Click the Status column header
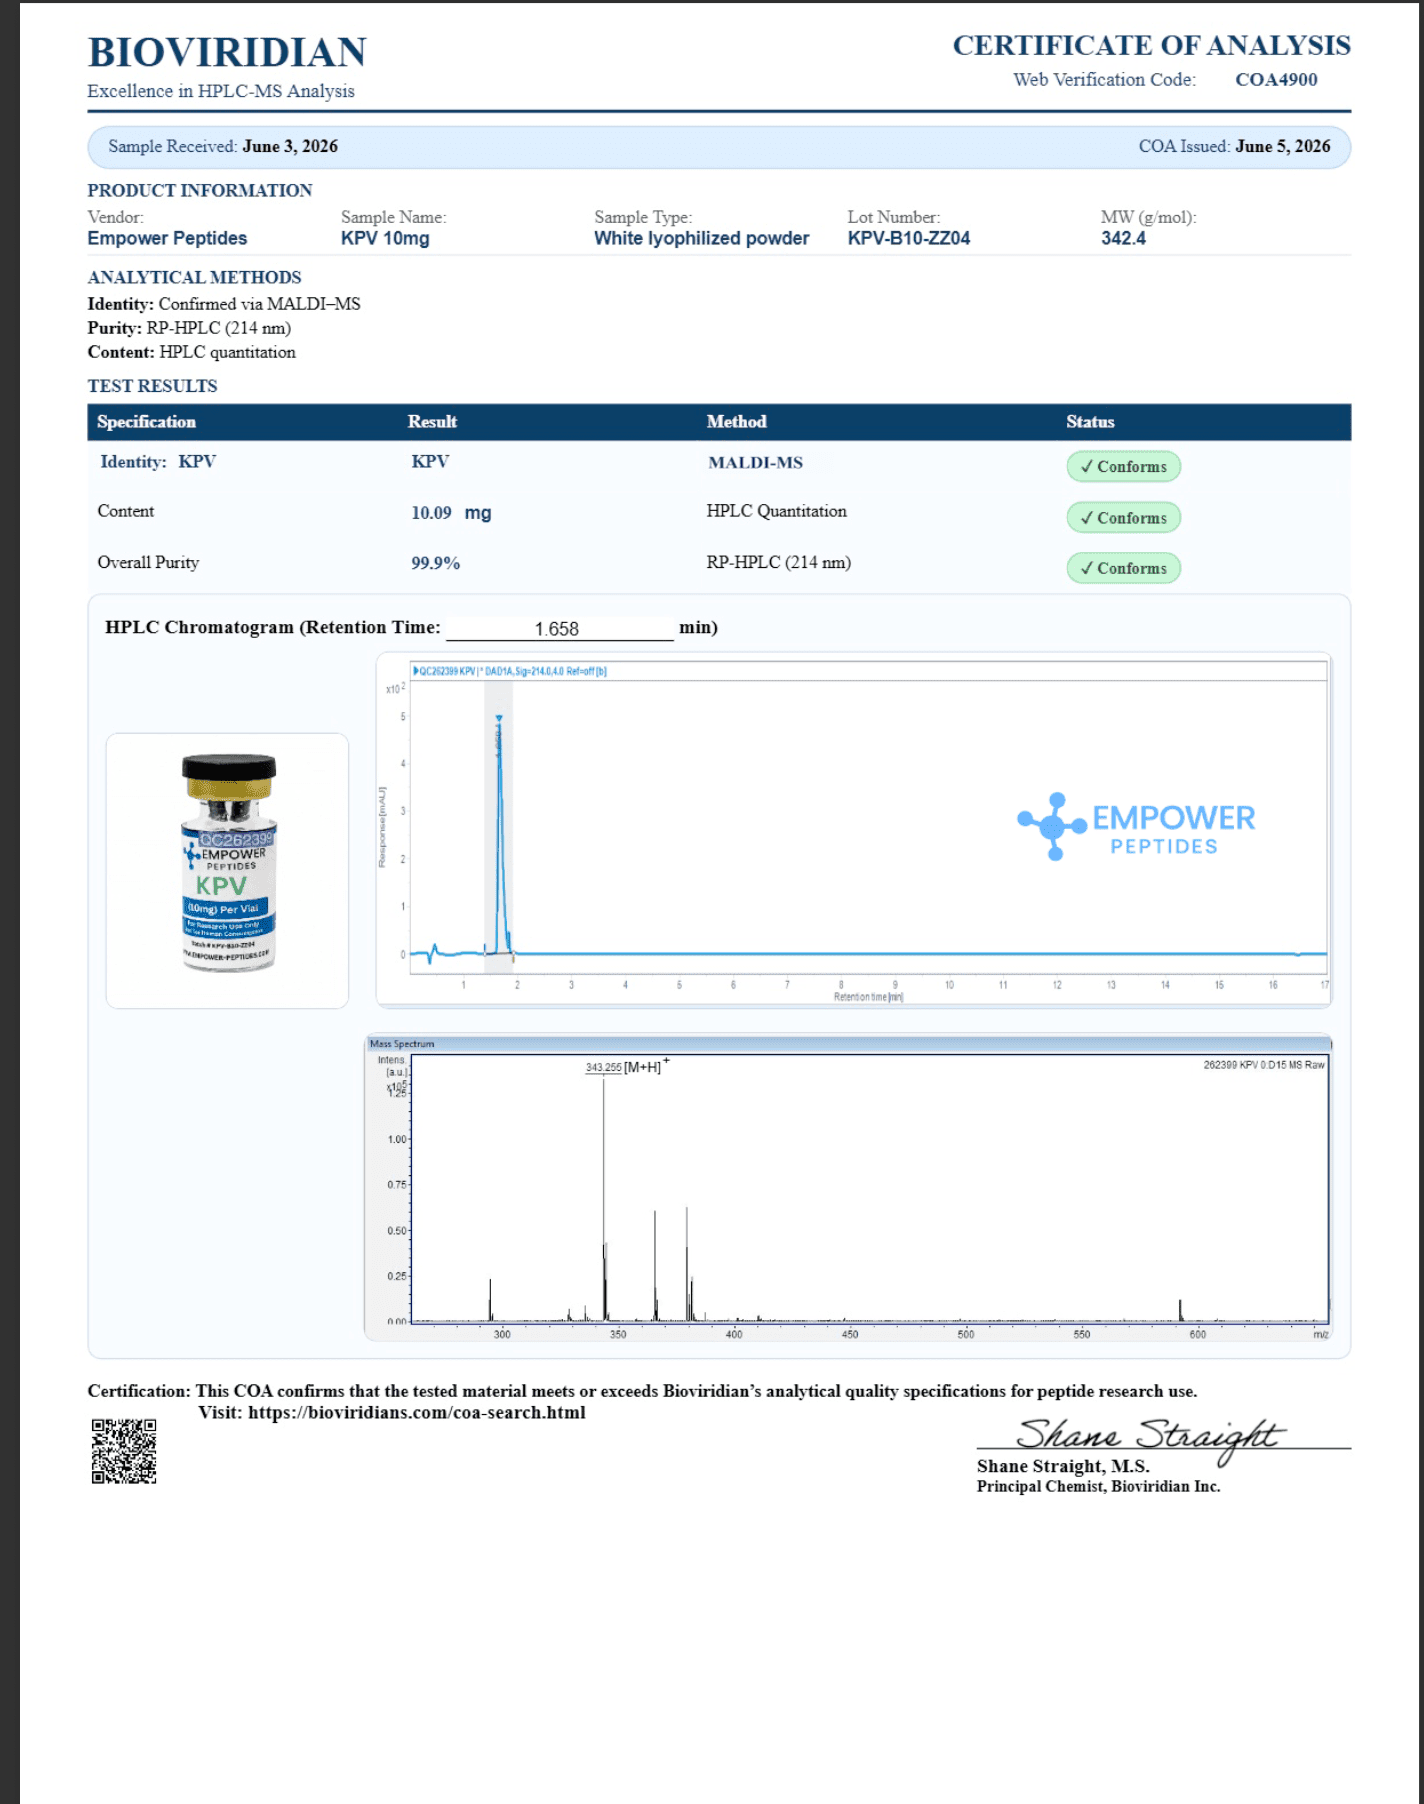Screen dimensions: 1424x1804 1090,421
